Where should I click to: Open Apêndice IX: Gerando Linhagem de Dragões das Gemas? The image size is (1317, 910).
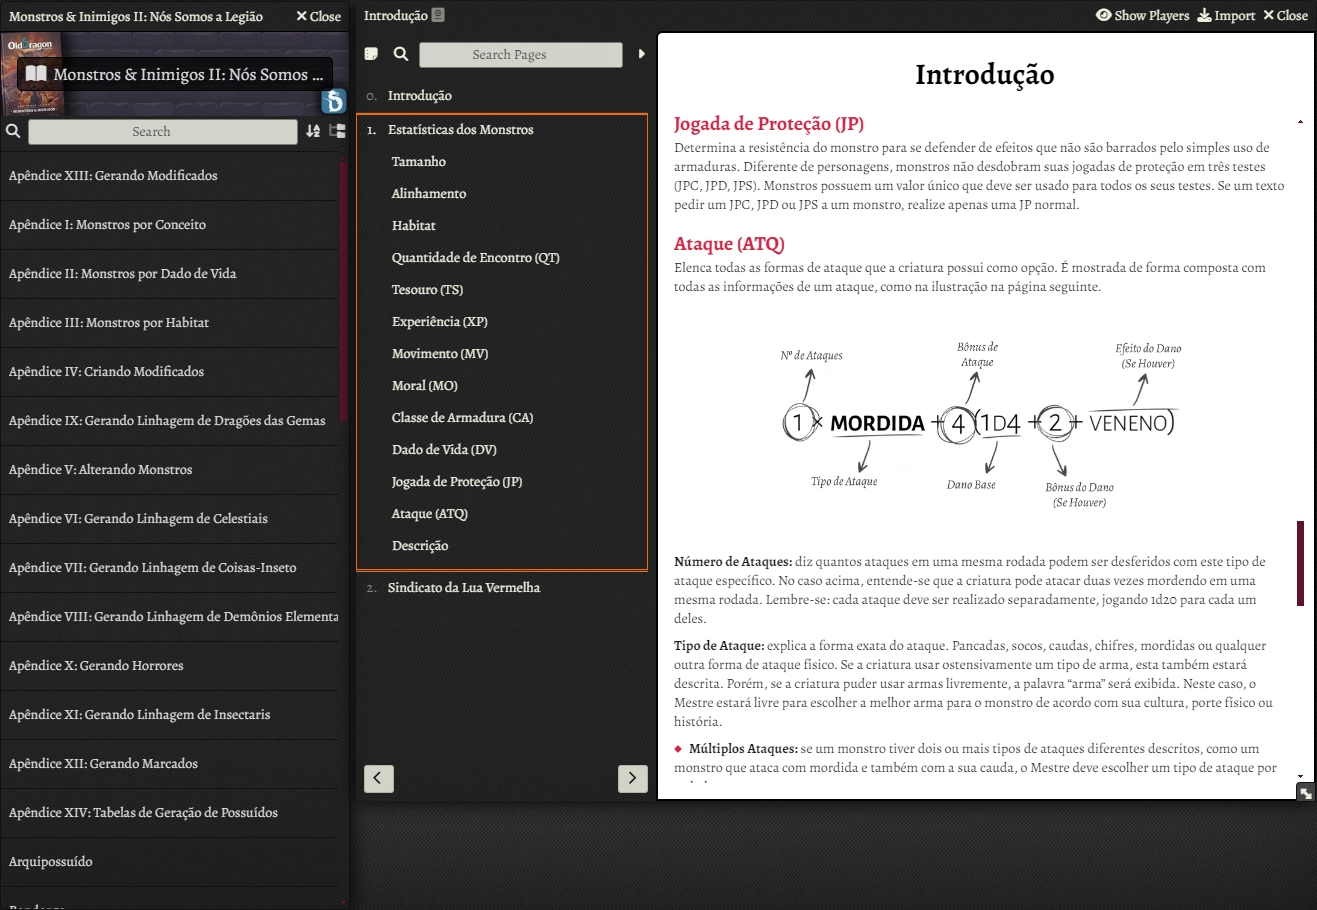coord(170,421)
